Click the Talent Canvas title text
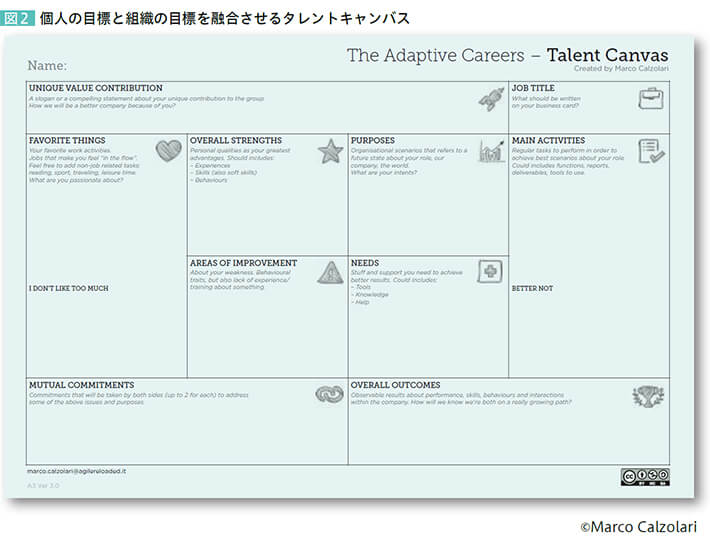This screenshot has width=710, height=542. click(x=607, y=55)
